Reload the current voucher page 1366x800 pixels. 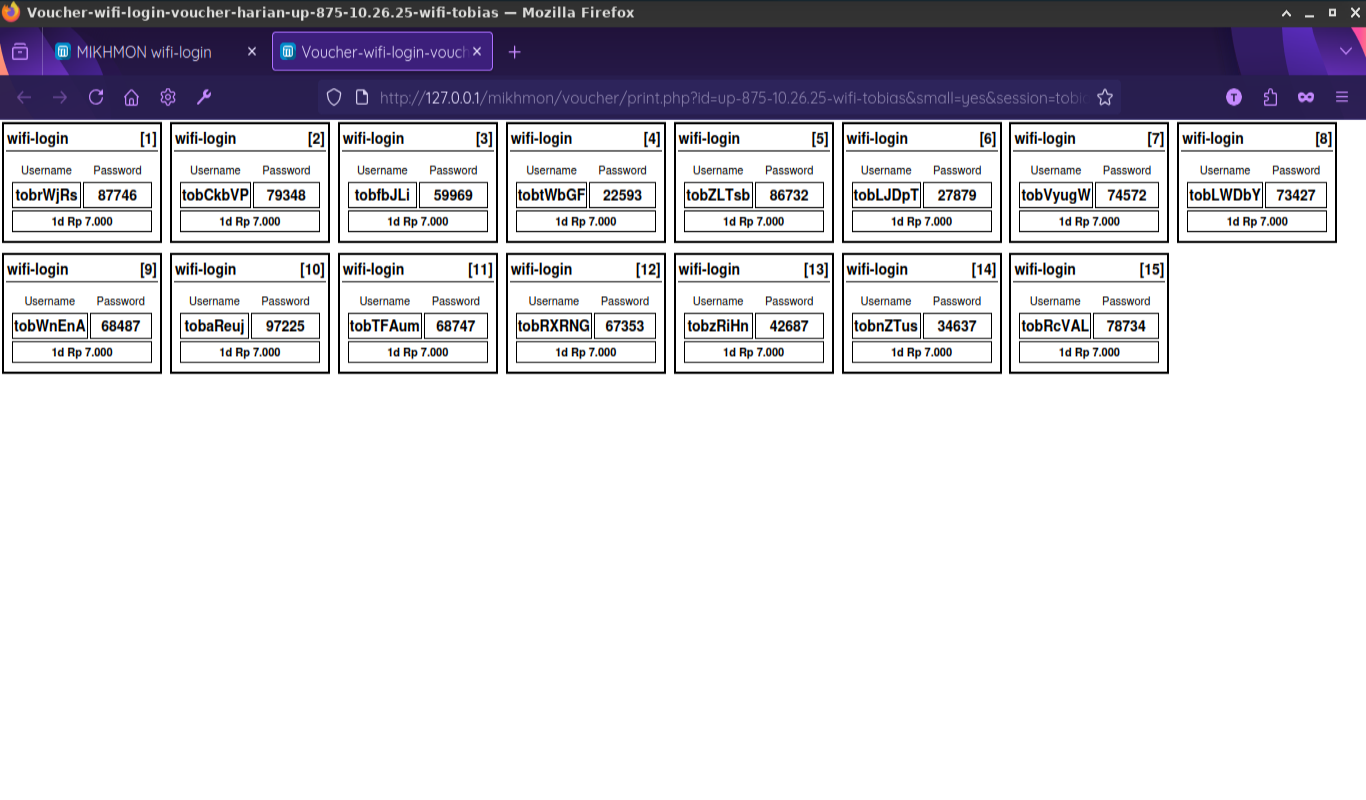(x=96, y=97)
